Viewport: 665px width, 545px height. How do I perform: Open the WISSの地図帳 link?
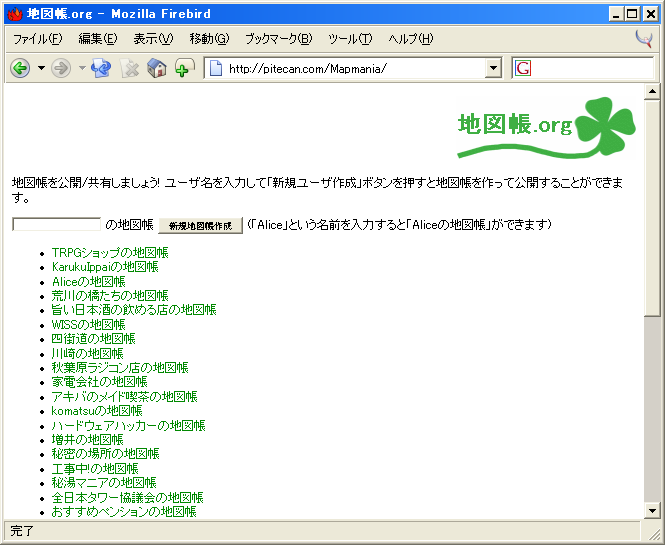click(x=88, y=325)
